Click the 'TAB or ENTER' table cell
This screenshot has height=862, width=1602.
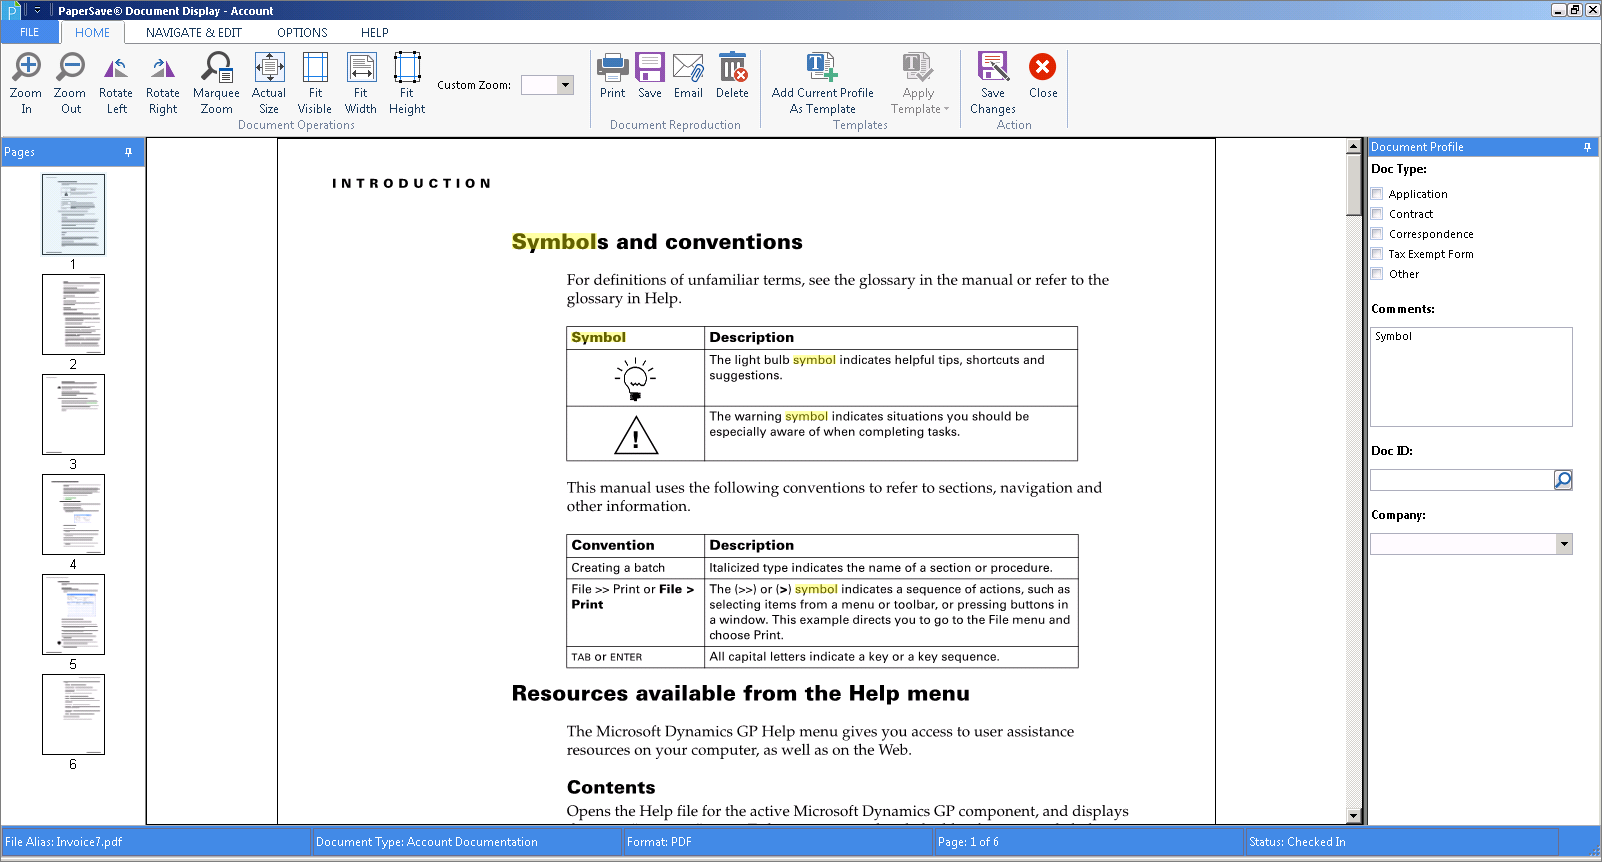[635, 657]
